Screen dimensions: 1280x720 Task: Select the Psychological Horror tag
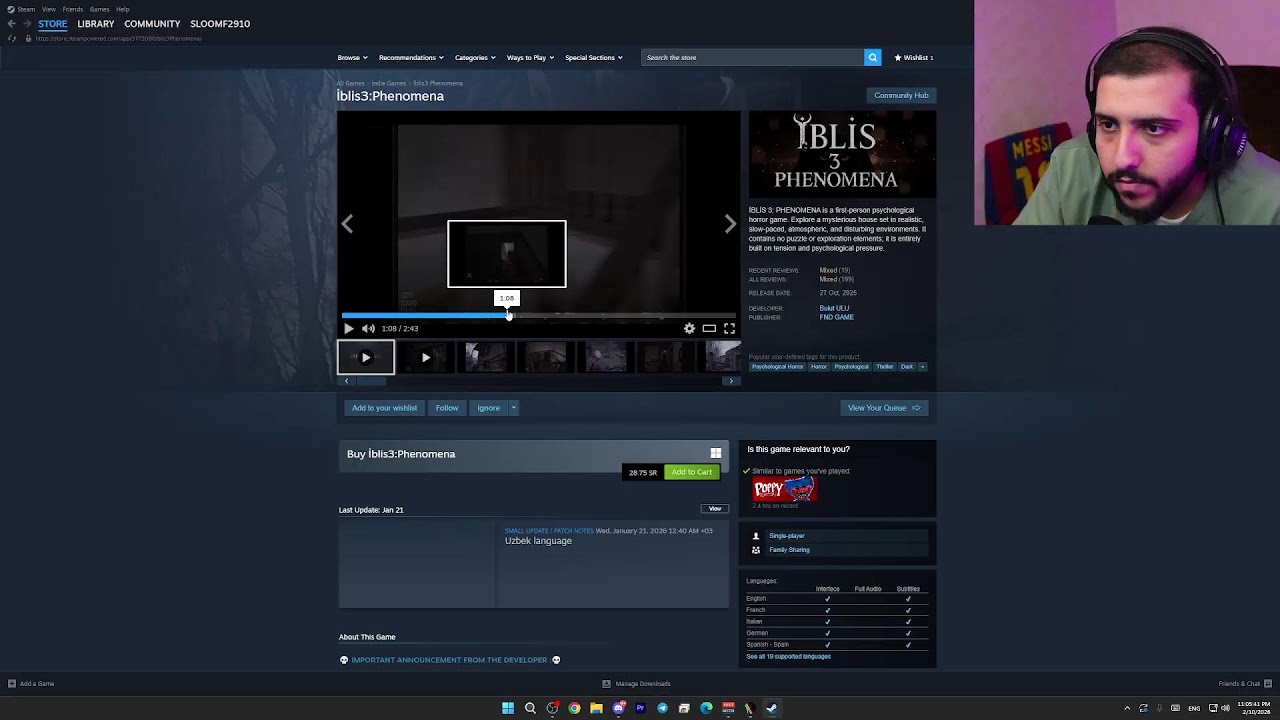pyautogui.click(x=777, y=367)
